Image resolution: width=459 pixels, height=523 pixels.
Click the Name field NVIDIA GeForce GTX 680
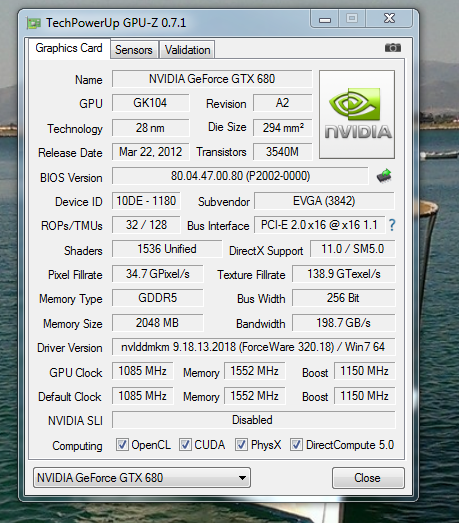pos(212,79)
